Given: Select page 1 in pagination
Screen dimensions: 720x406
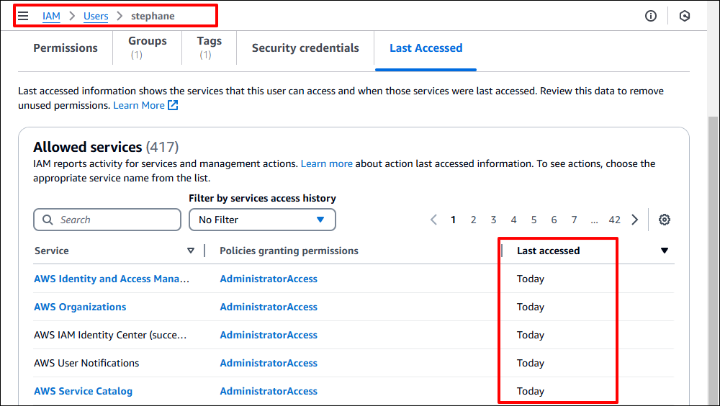Looking at the screenshot, I should point(453,220).
